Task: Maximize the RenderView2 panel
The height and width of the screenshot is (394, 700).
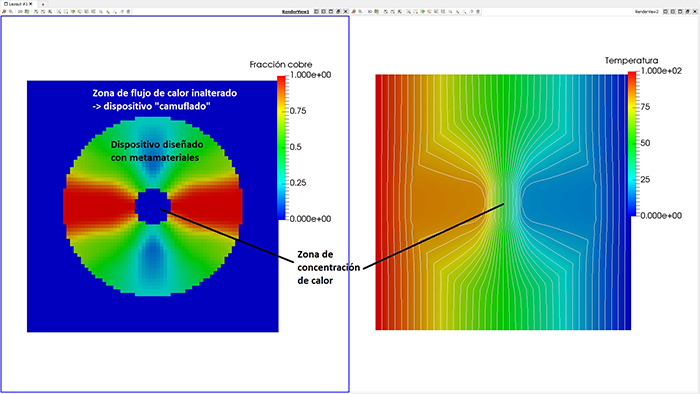Action: click(x=680, y=12)
